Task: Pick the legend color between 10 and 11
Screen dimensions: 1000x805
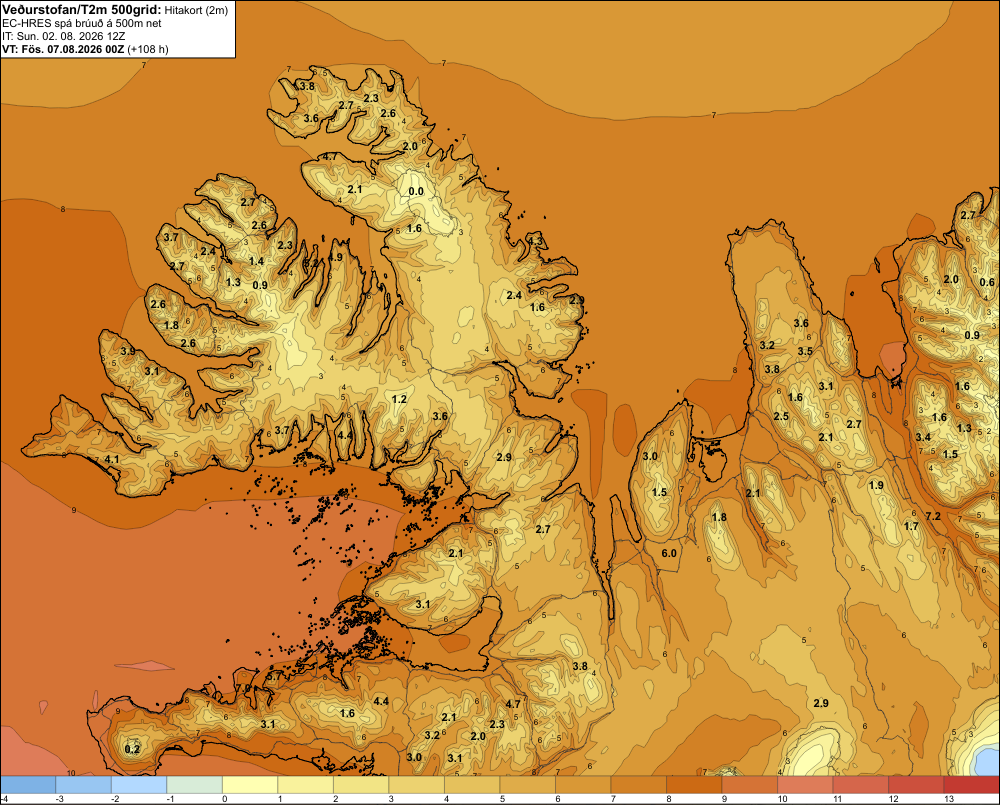Action: pyautogui.click(x=805, y=785)
